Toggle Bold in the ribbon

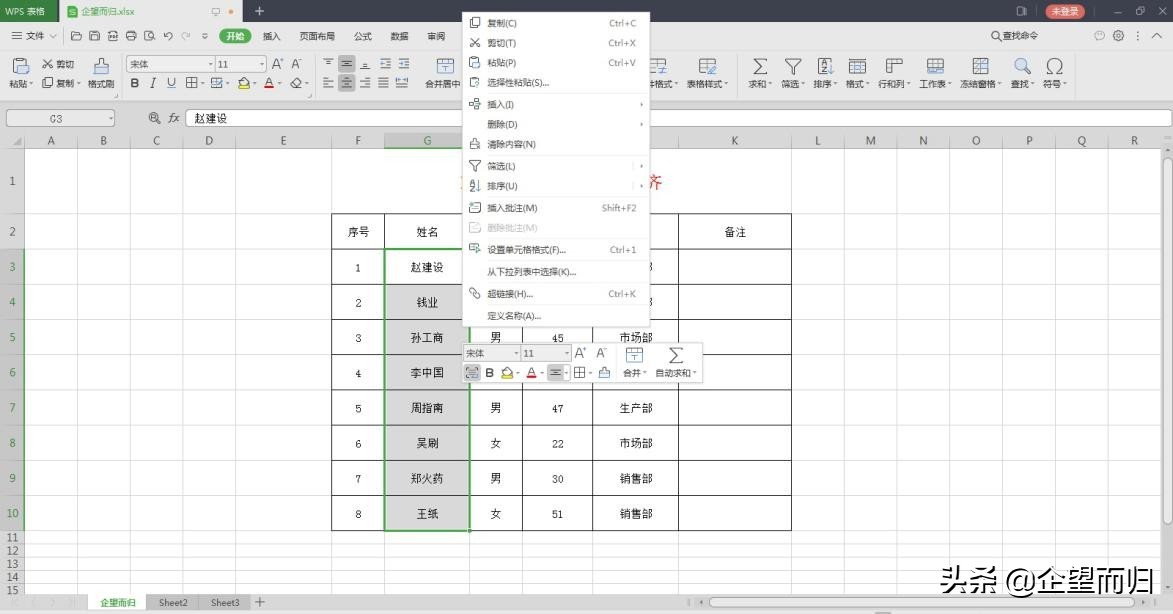(x=135, y=83)
